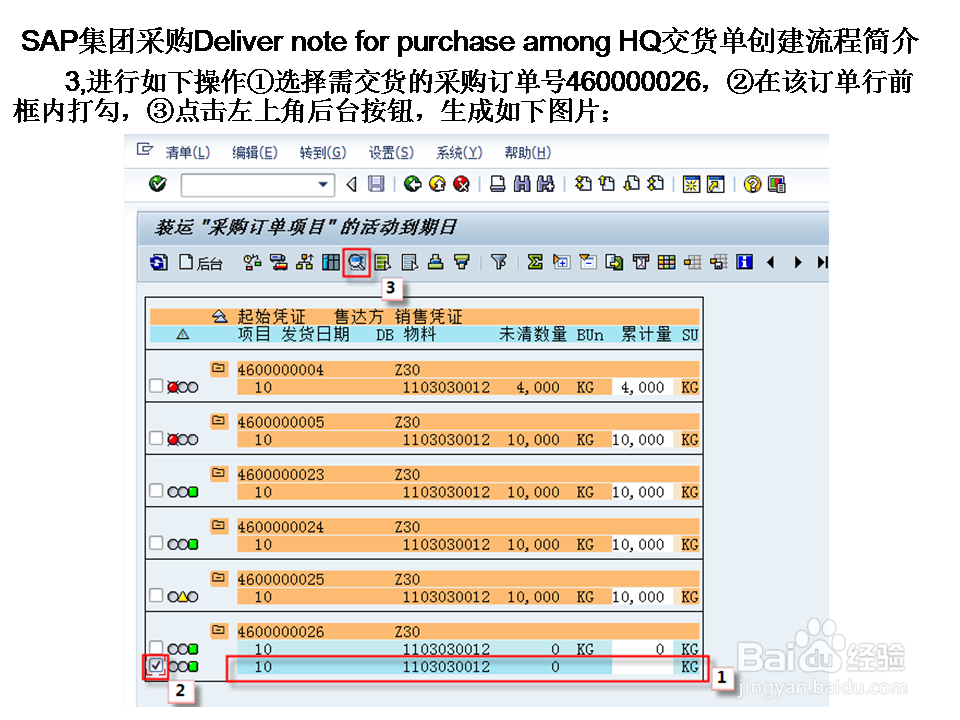
Task: Click the green Back arrow icon
Action: tap(413, 184)
